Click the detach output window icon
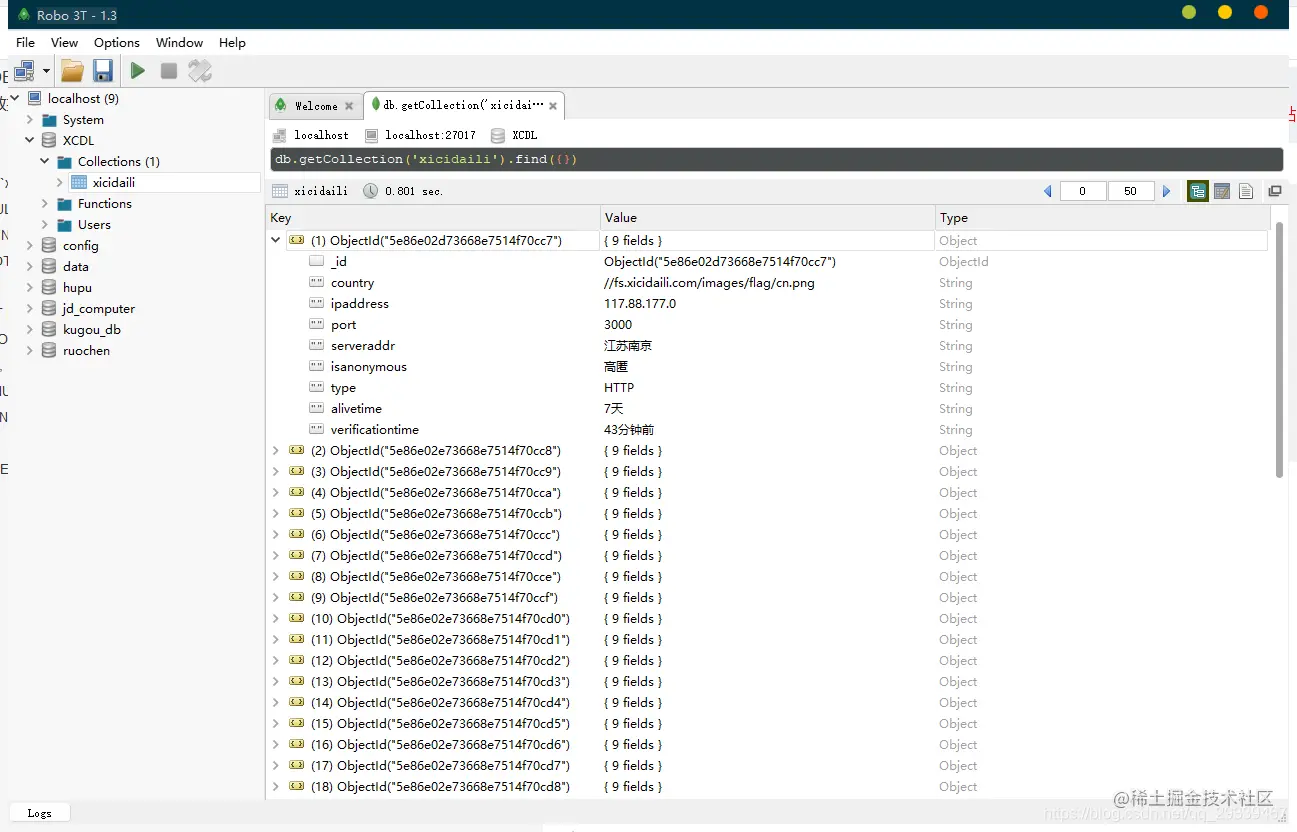Screen dimensions: 1297x832 click(1275, 191)
